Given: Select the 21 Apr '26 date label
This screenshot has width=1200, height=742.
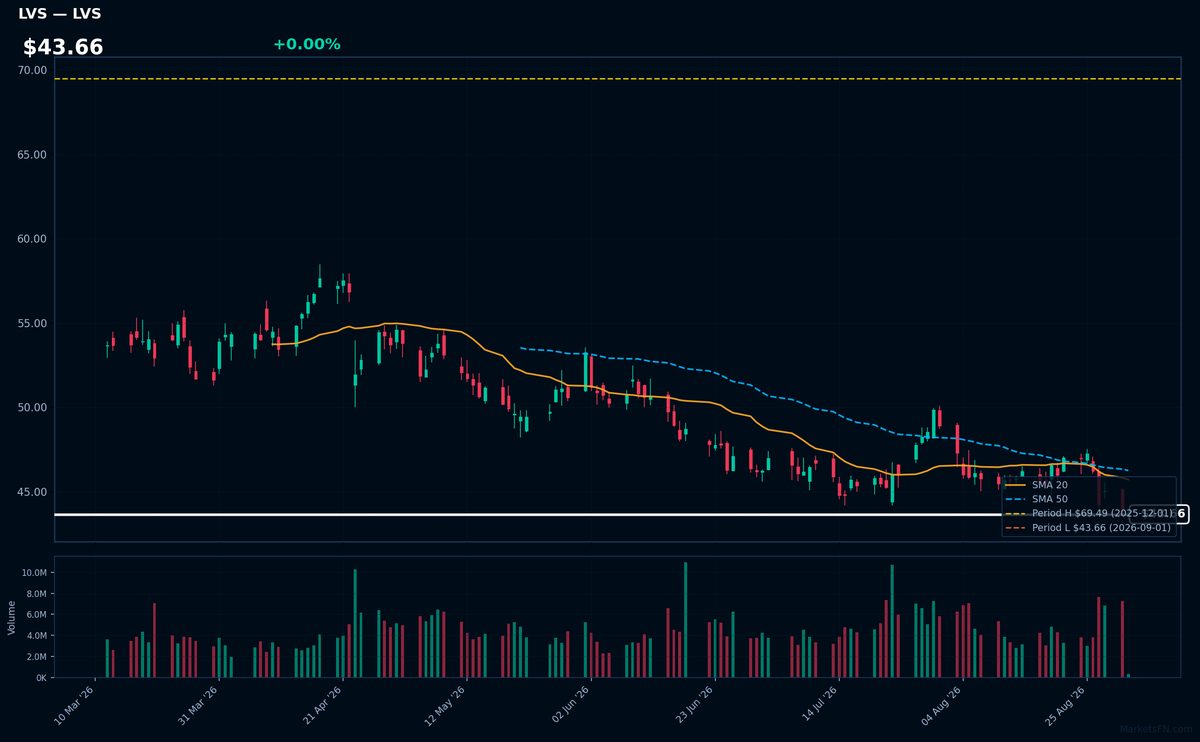Looking at the screenshot, I should 322,704.
